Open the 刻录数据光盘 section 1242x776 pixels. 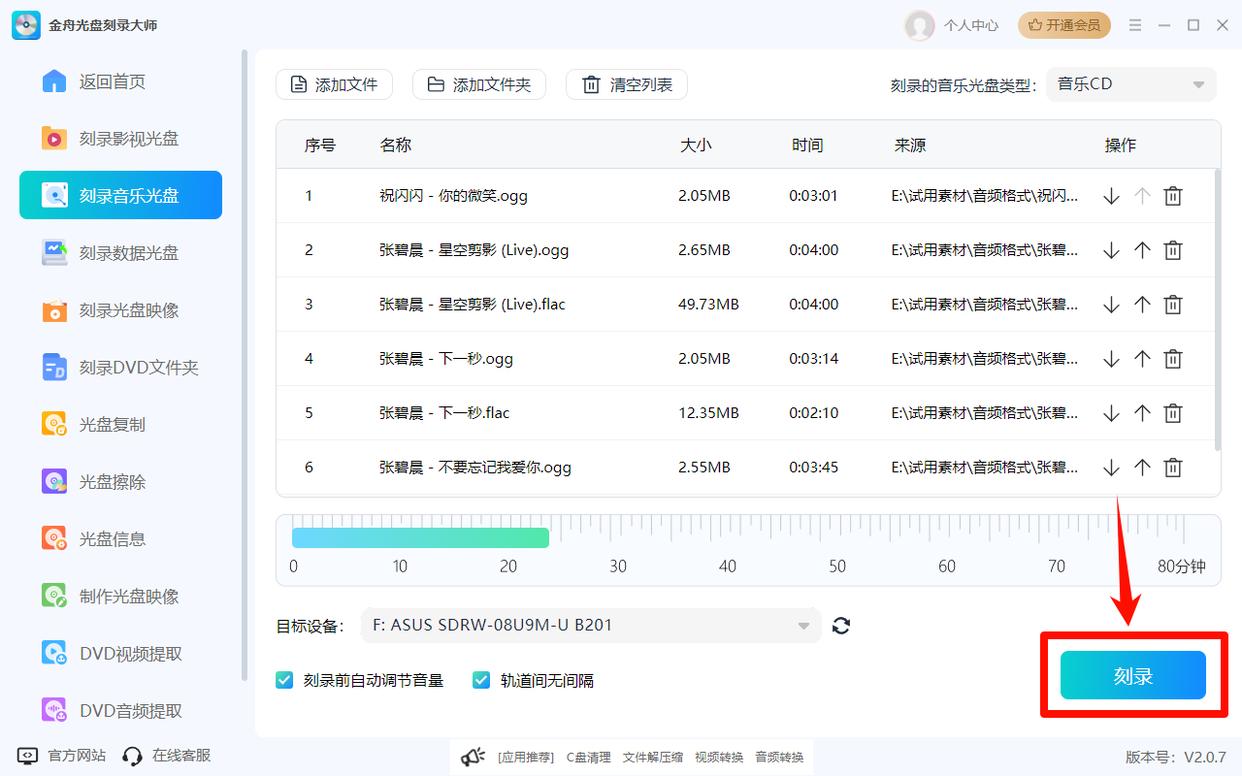120,253
